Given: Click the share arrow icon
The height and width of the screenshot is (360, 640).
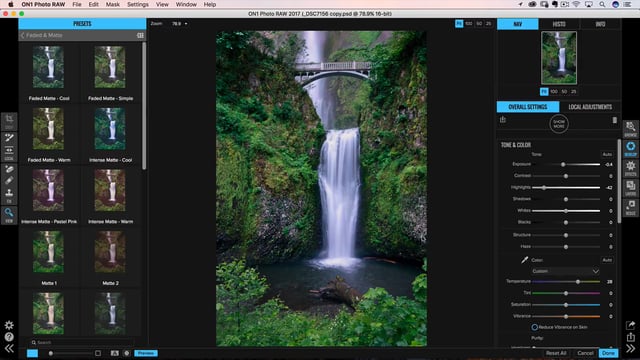Looking at the screenshot, I should pos(631,325).
